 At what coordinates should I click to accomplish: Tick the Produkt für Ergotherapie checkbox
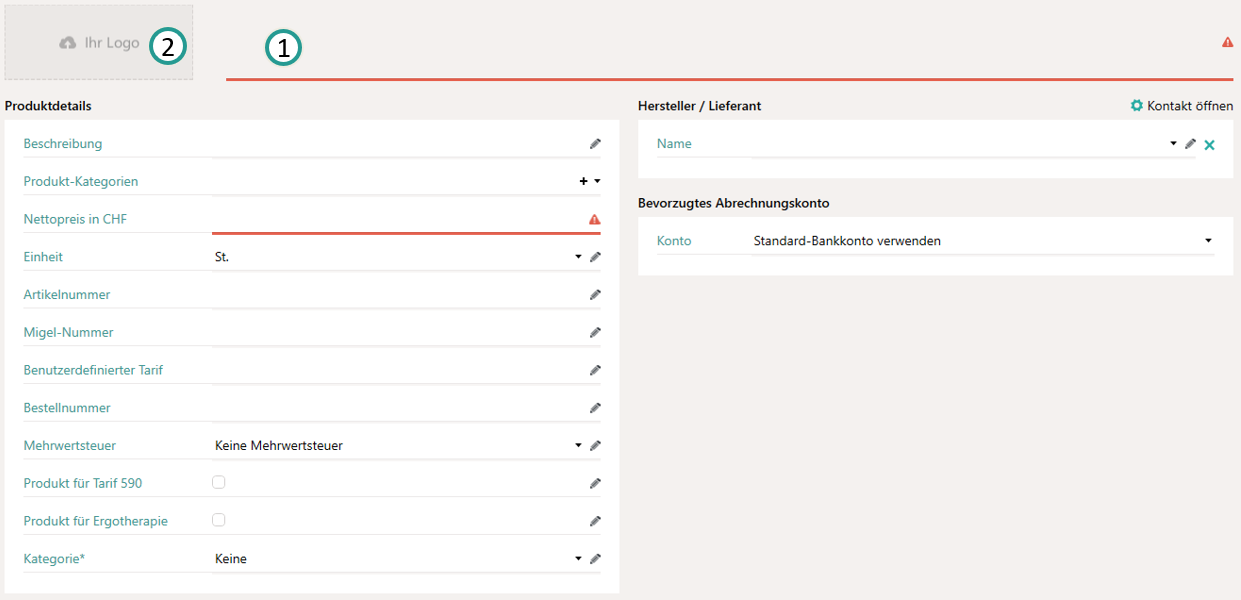[219, 520]
